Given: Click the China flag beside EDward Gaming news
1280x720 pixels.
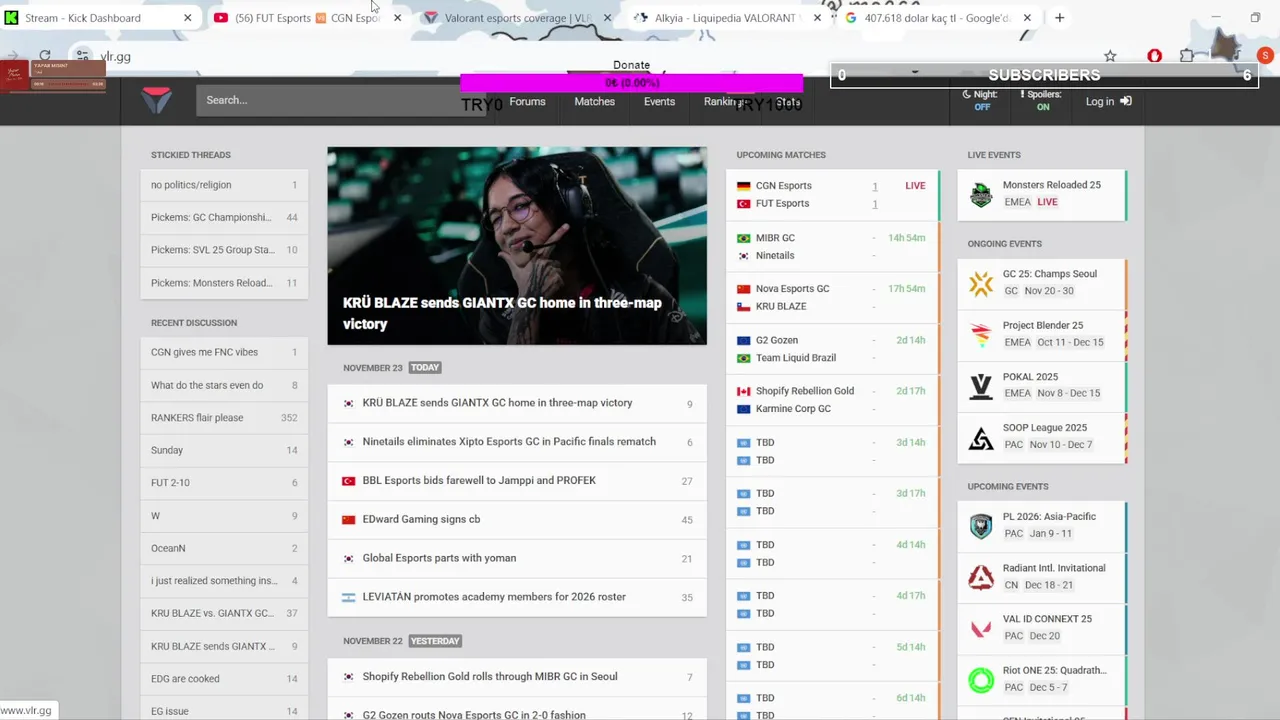Looking at the screenshot, I should coord(348,520).
